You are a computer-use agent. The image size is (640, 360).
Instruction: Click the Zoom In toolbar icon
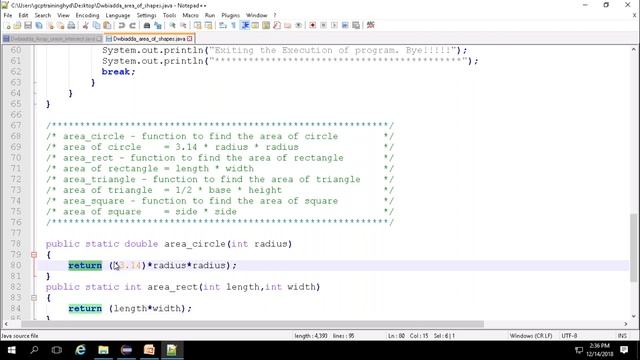pyautogui.click(x=172, y=25)
